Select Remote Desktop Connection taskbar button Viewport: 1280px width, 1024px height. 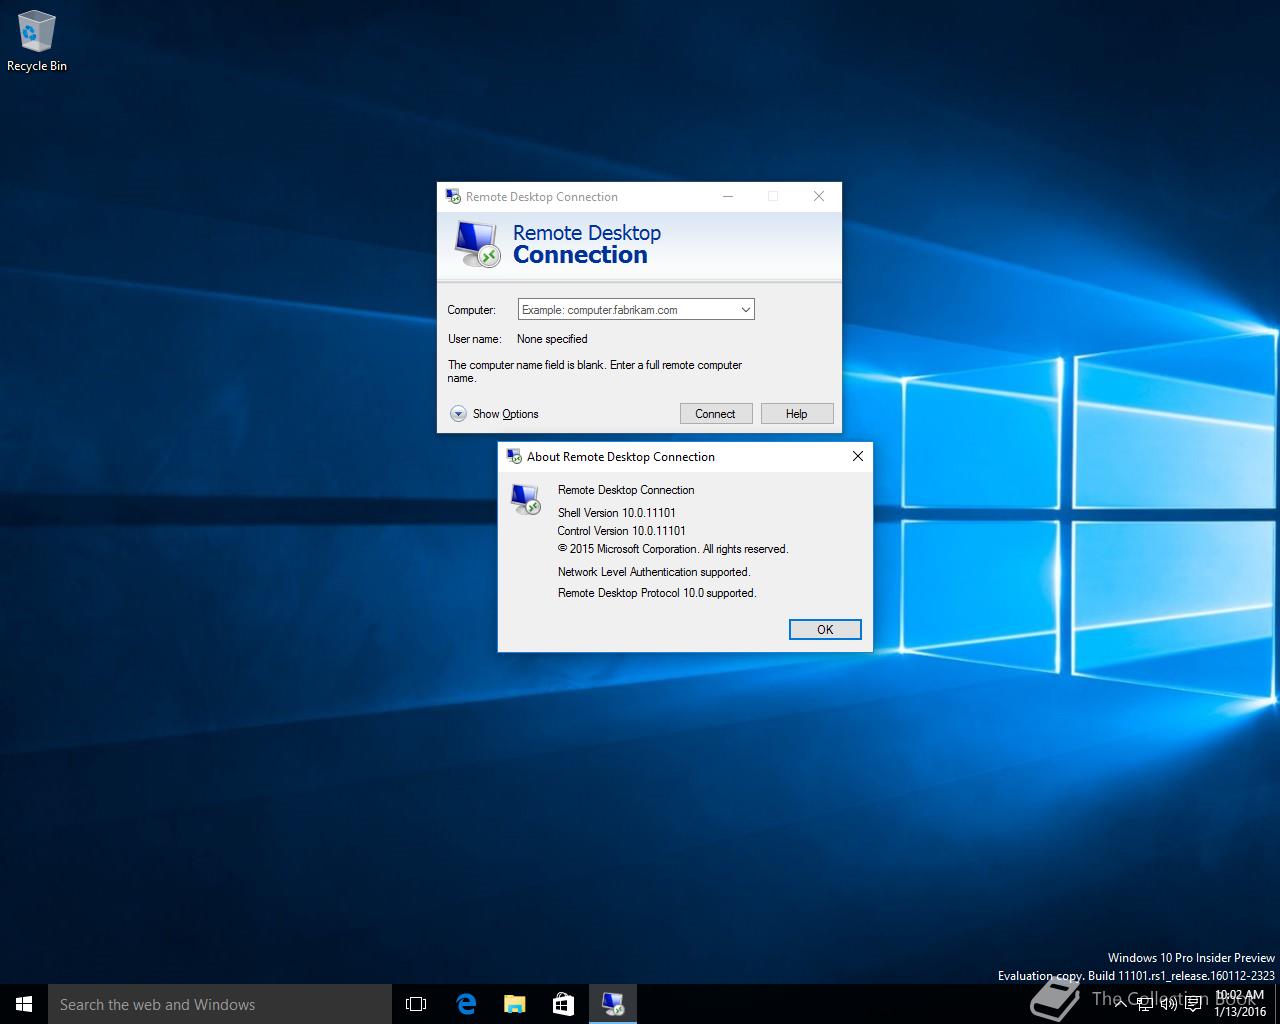point(612,1004)
